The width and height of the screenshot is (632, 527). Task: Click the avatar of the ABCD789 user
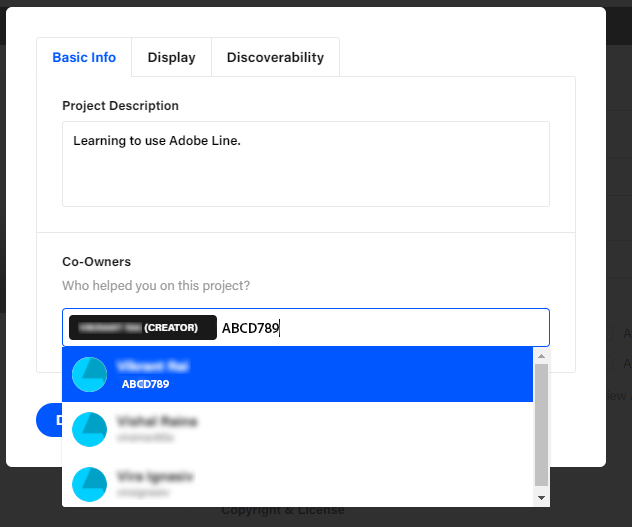tap(90, 374)
